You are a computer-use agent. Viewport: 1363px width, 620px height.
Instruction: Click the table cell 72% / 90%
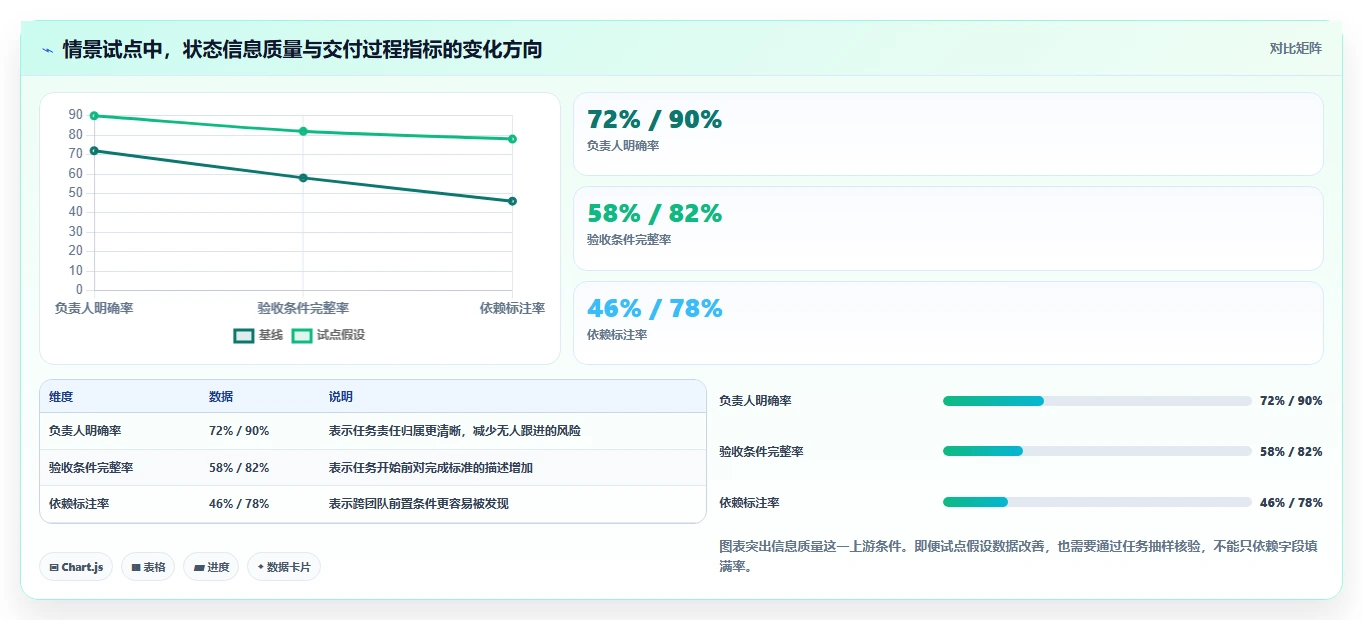pos(239,431)
